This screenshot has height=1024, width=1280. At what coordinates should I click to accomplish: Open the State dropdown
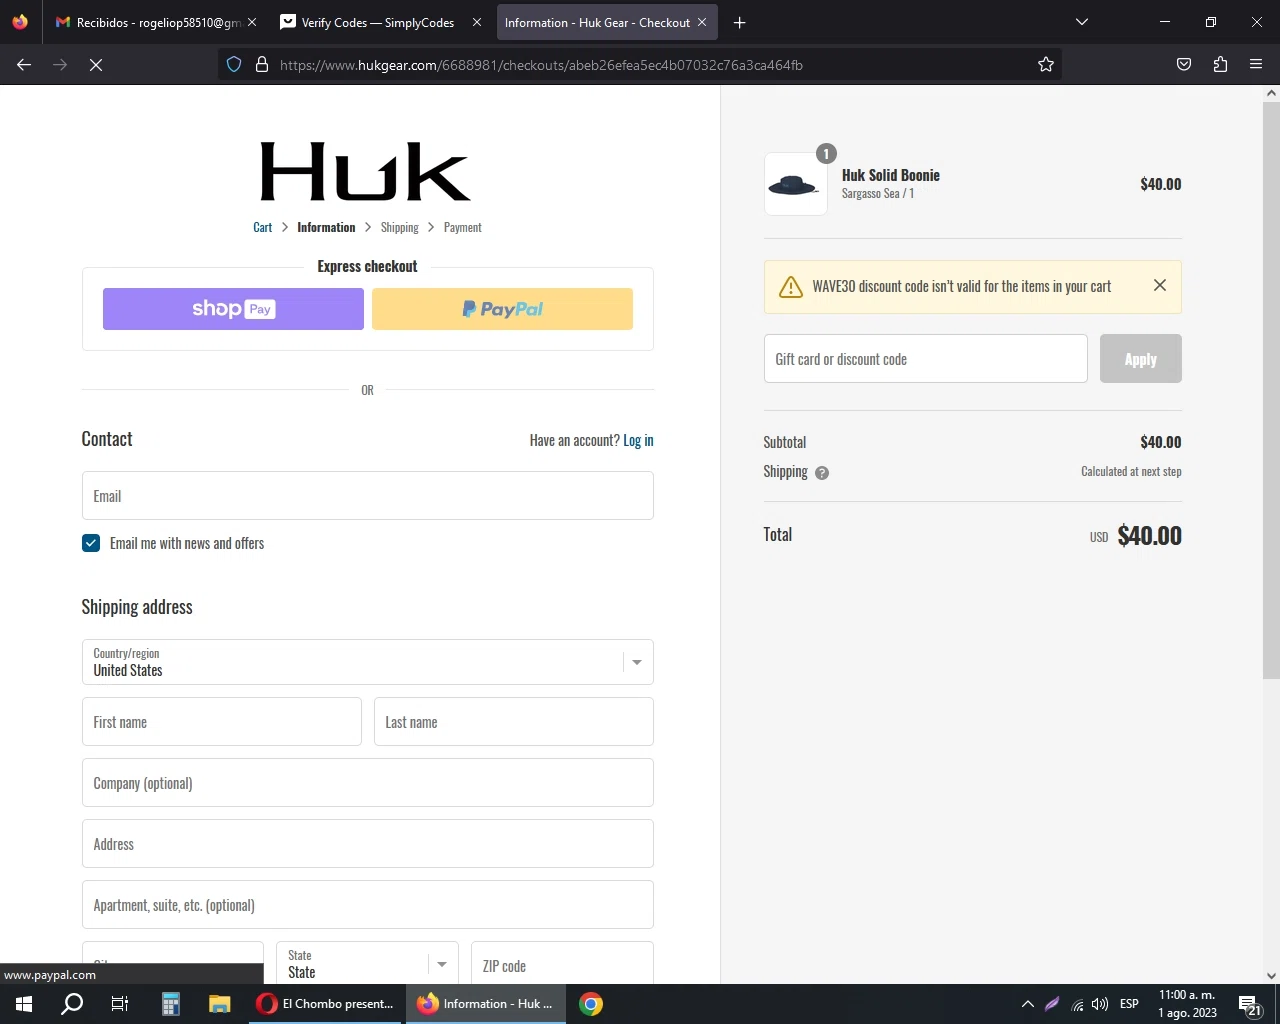click(367, 963)
